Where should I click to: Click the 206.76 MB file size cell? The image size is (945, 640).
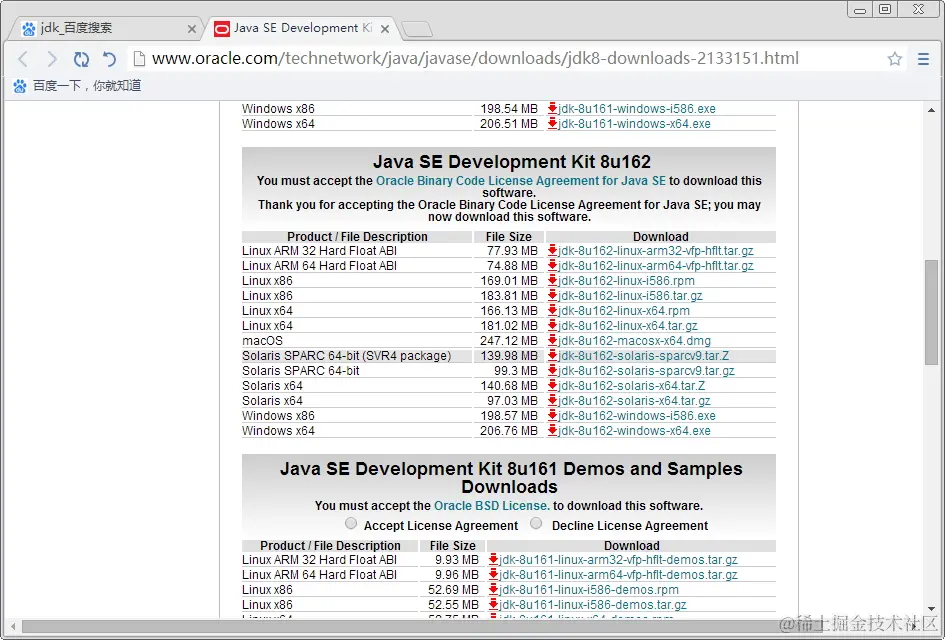(x=509, y=430)
